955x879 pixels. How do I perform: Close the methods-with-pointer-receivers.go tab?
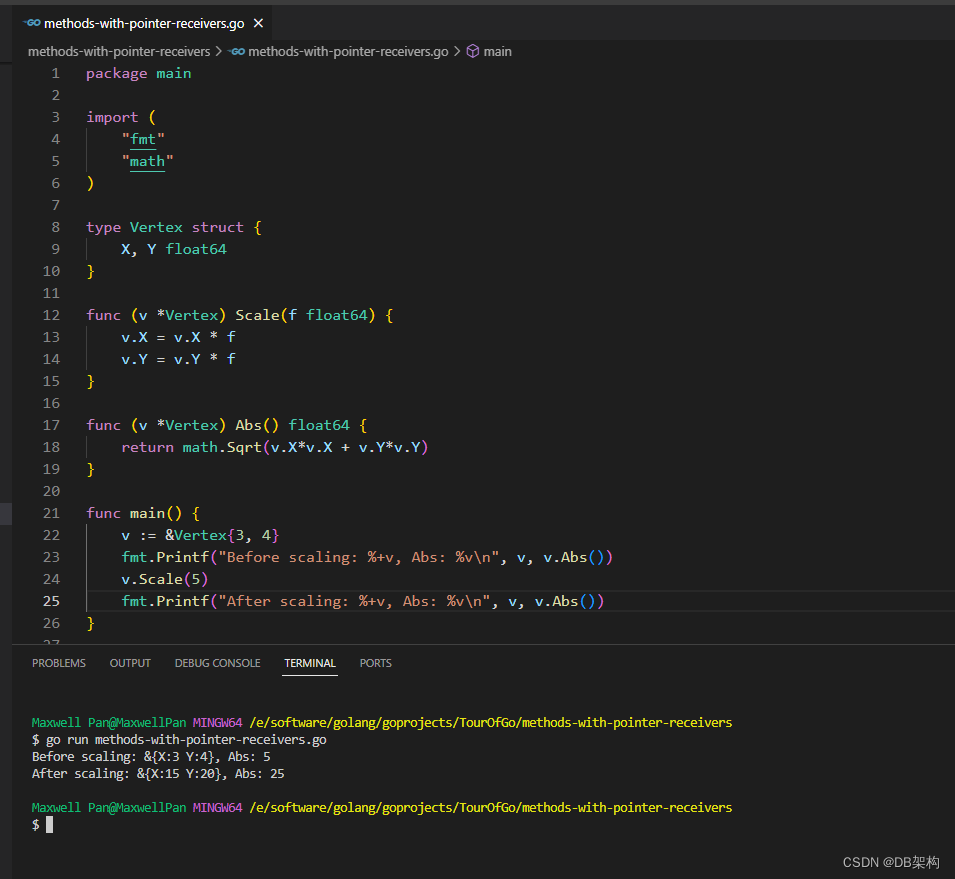pyautogui.click(x=258, y=23)
